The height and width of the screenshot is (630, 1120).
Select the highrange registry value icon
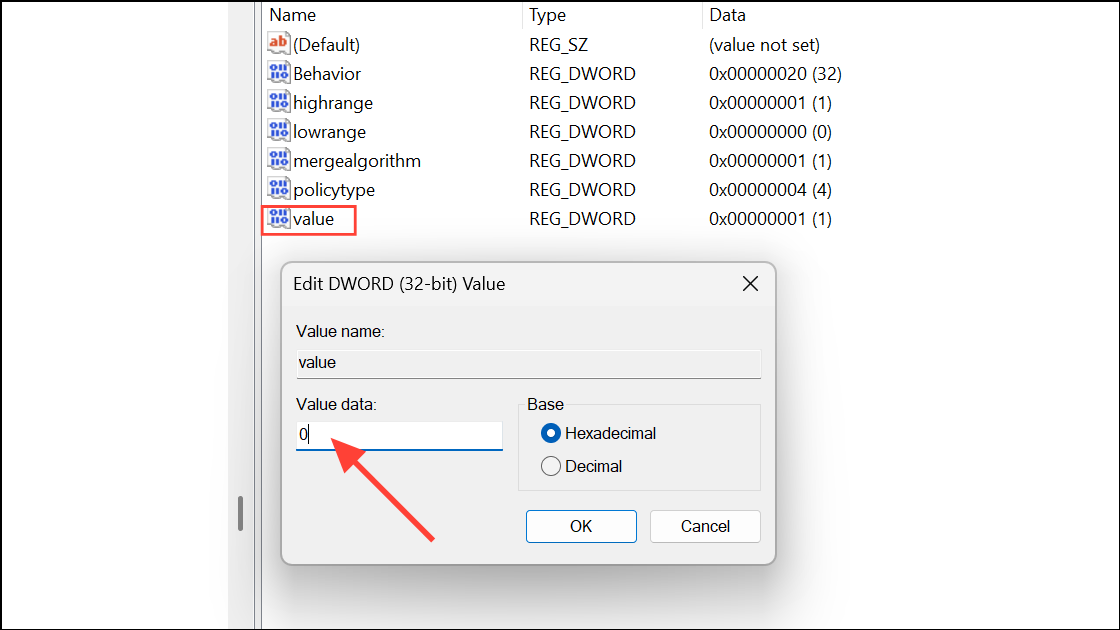pyautogui.click(x=278, y=101)
